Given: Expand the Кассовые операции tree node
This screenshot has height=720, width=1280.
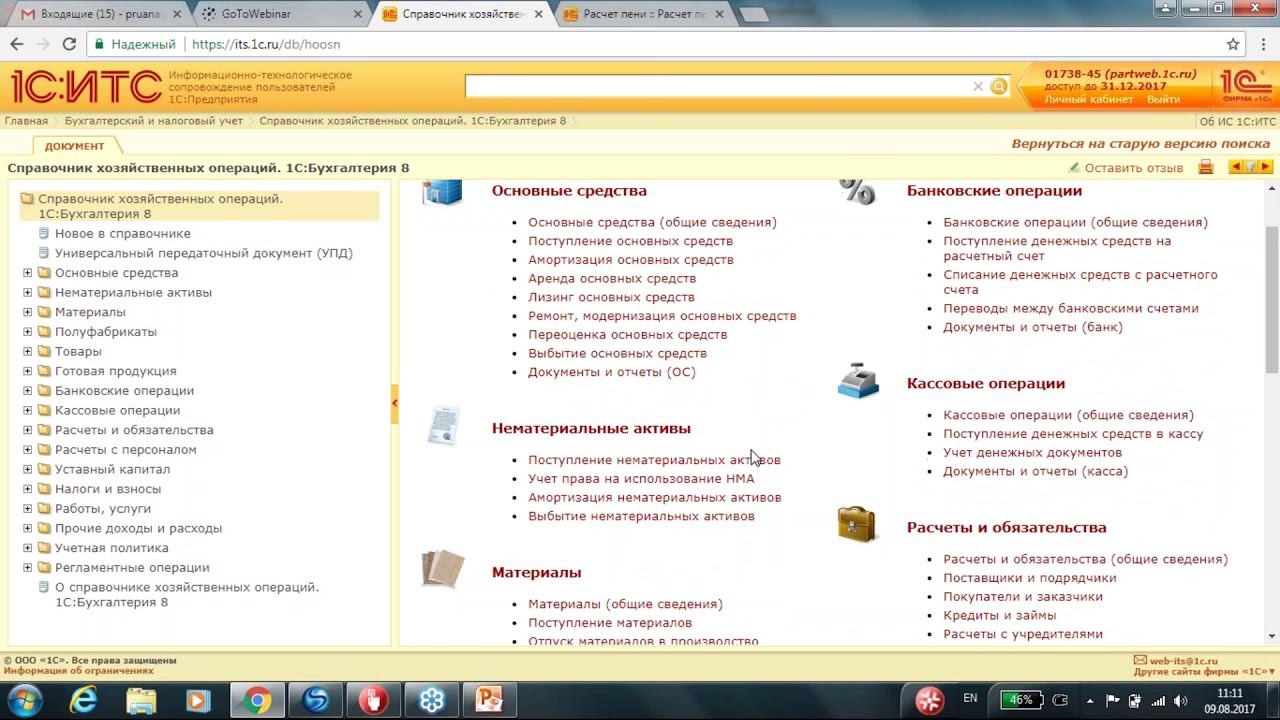Looking at the screenshot, I should point(28,410).
